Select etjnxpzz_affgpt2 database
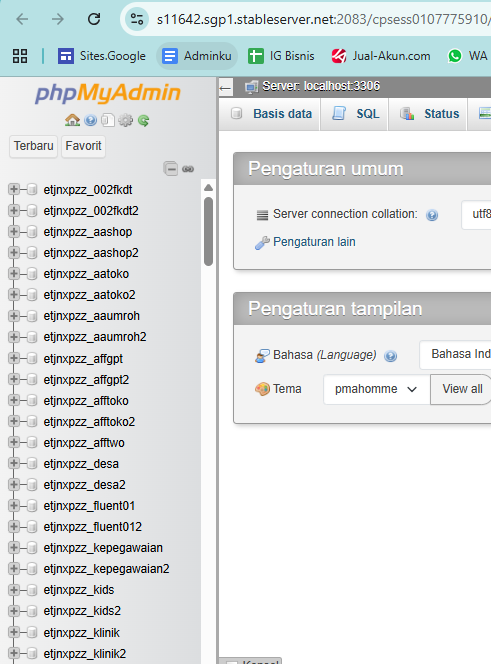Viewport: 491px width, 664px height. point(86,380)
